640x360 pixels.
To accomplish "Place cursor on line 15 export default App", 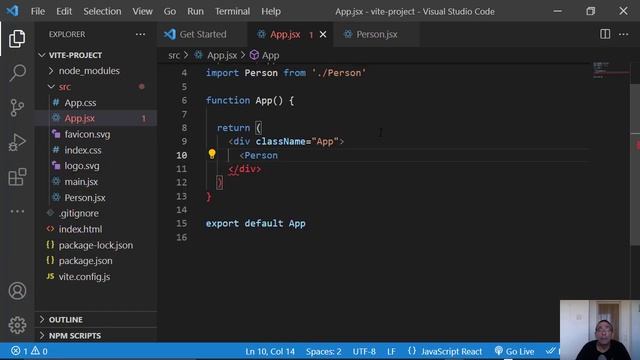I will [x=256, y=223].
